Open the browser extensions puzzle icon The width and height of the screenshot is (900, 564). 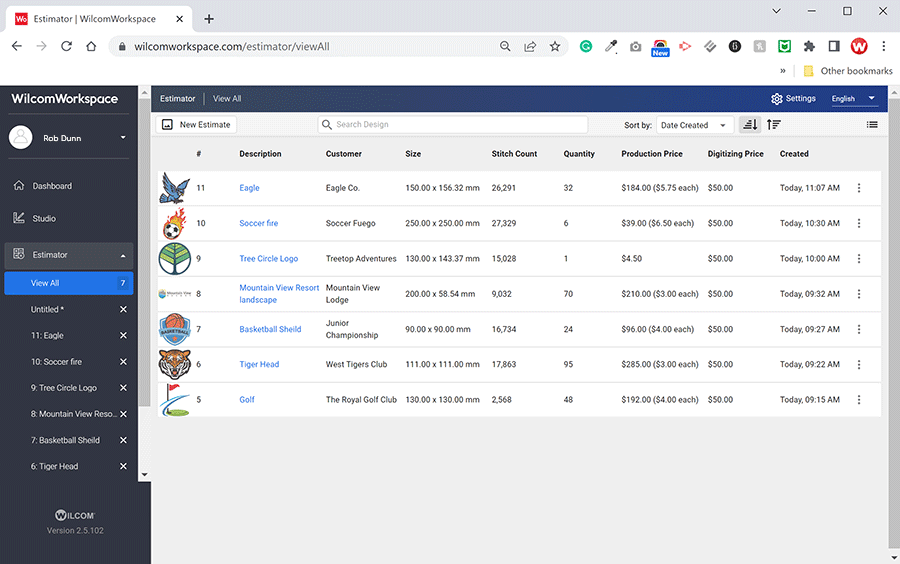[x=809, y=47]
